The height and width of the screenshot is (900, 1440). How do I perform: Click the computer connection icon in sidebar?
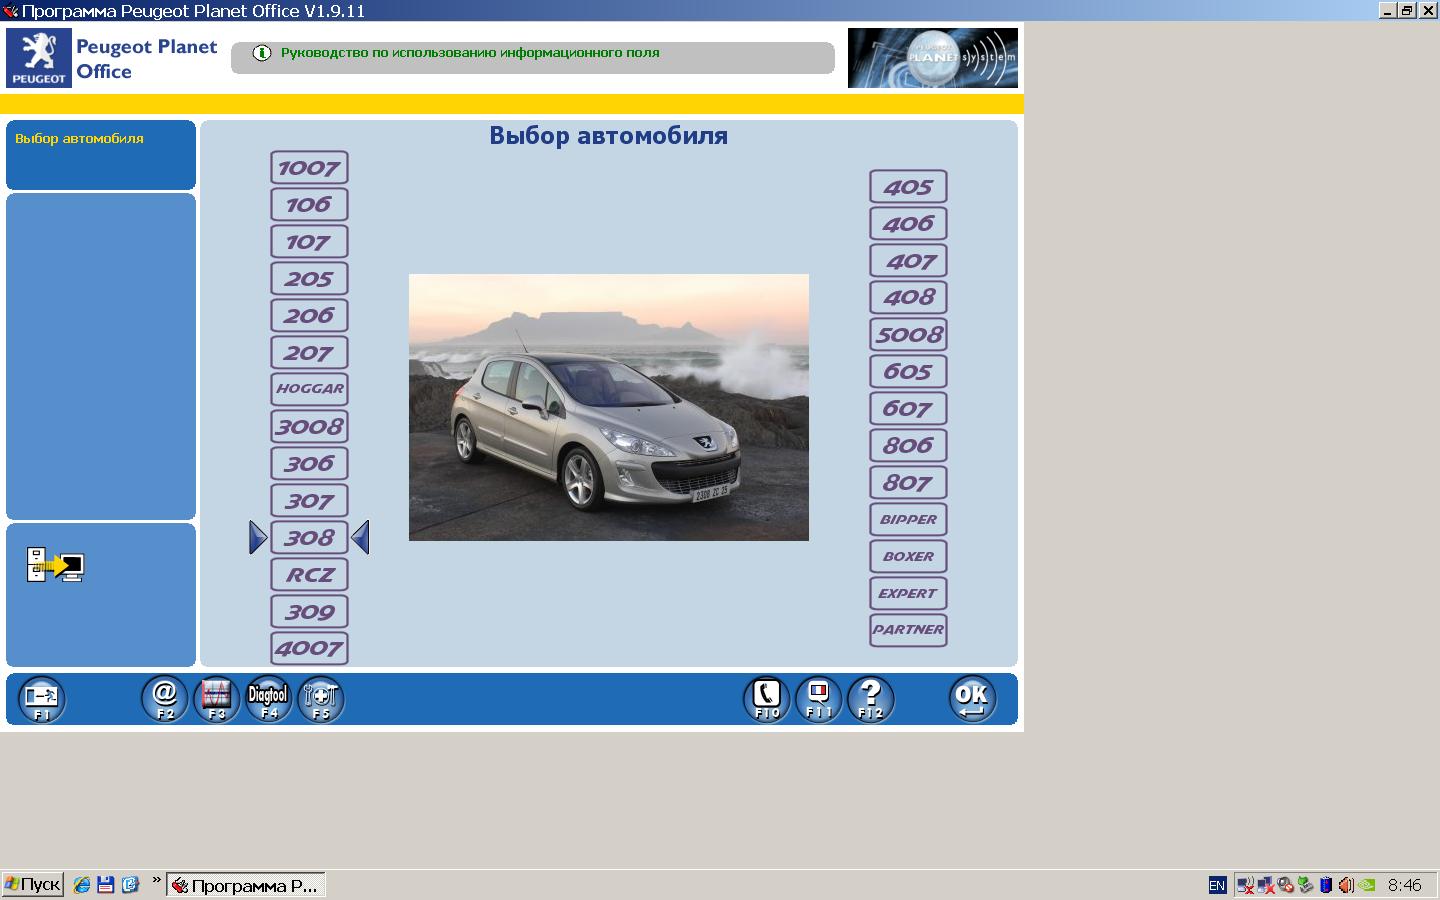pyautogui.click(x=55, y=565)
